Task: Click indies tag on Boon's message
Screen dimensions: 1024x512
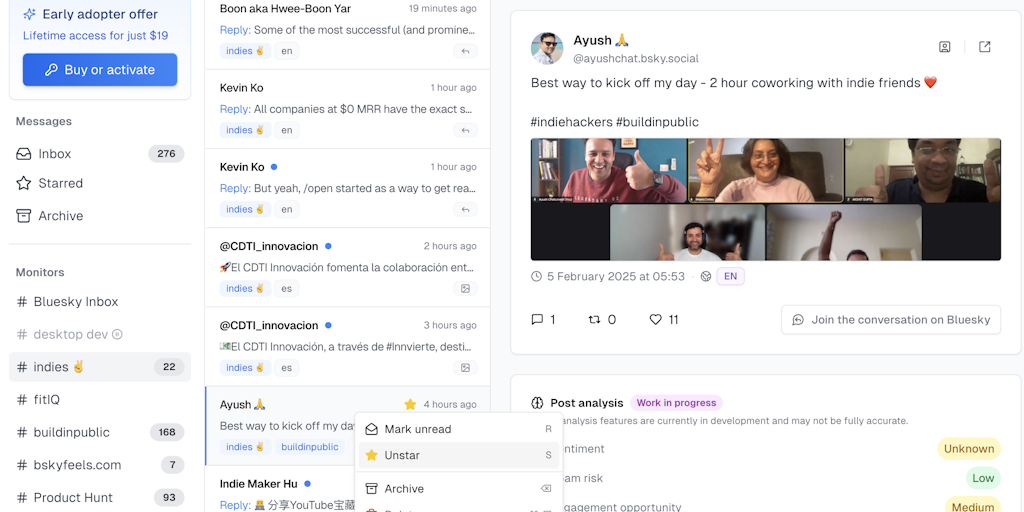Action: [x=245, y=51]
